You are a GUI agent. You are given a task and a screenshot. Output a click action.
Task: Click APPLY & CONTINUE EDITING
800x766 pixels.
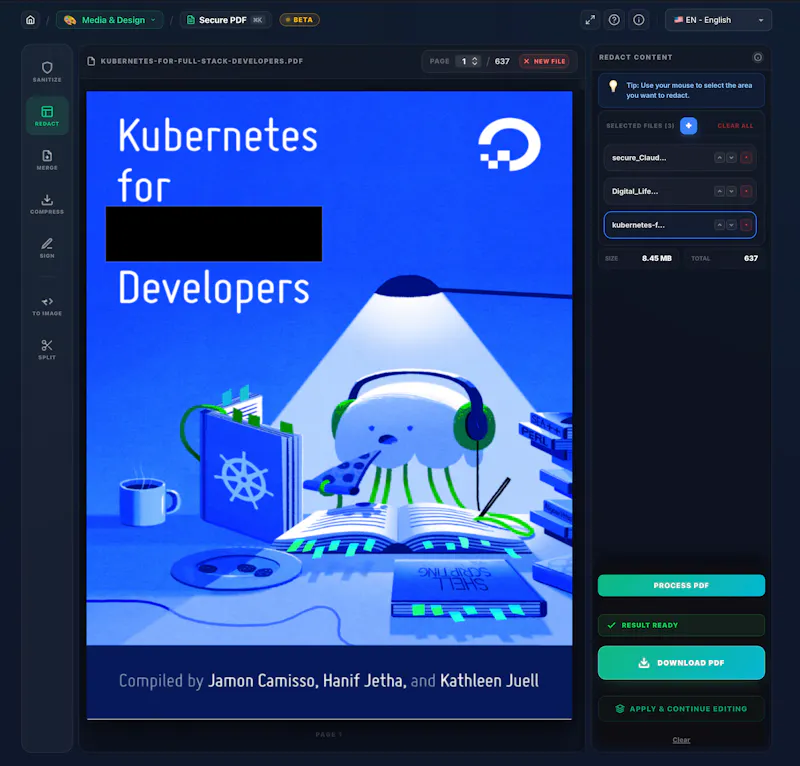pos(681,709)
